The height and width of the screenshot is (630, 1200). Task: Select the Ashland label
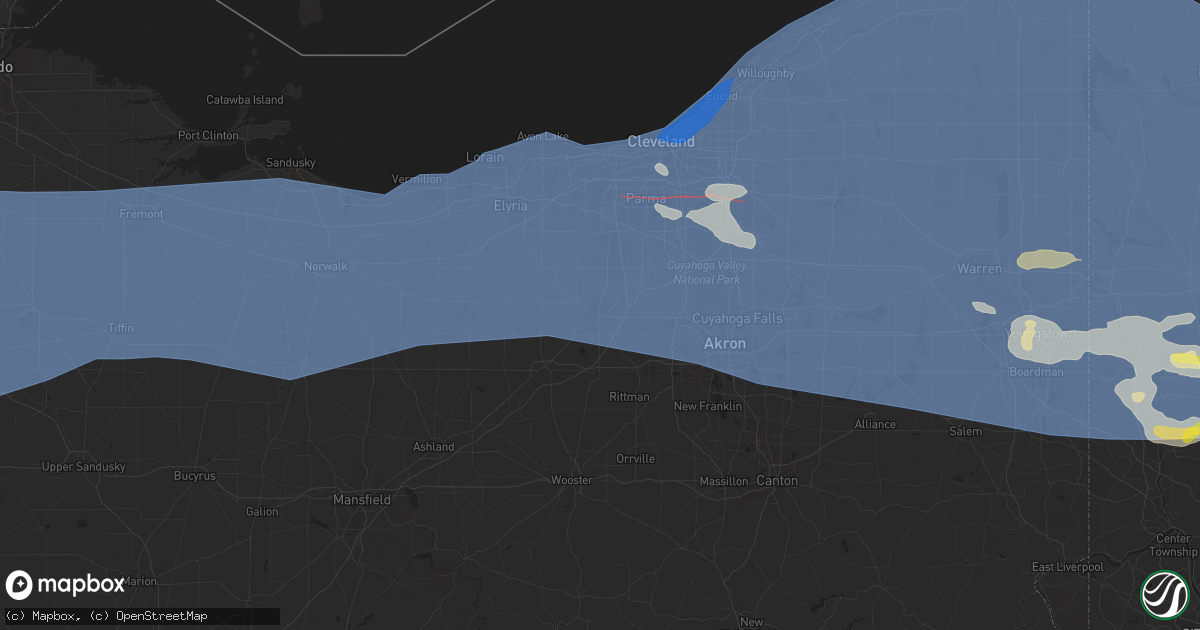pos(433,447)
